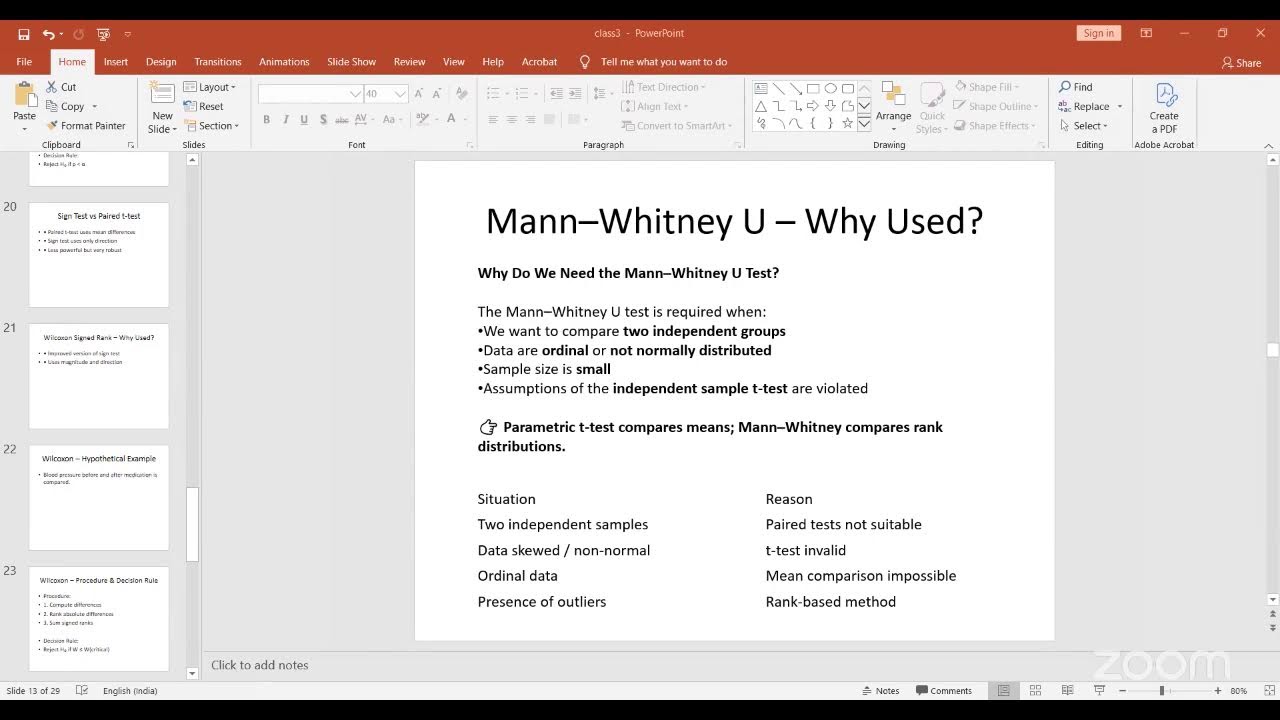
Task: Insert a New Slide
Action: pos(162,108)
